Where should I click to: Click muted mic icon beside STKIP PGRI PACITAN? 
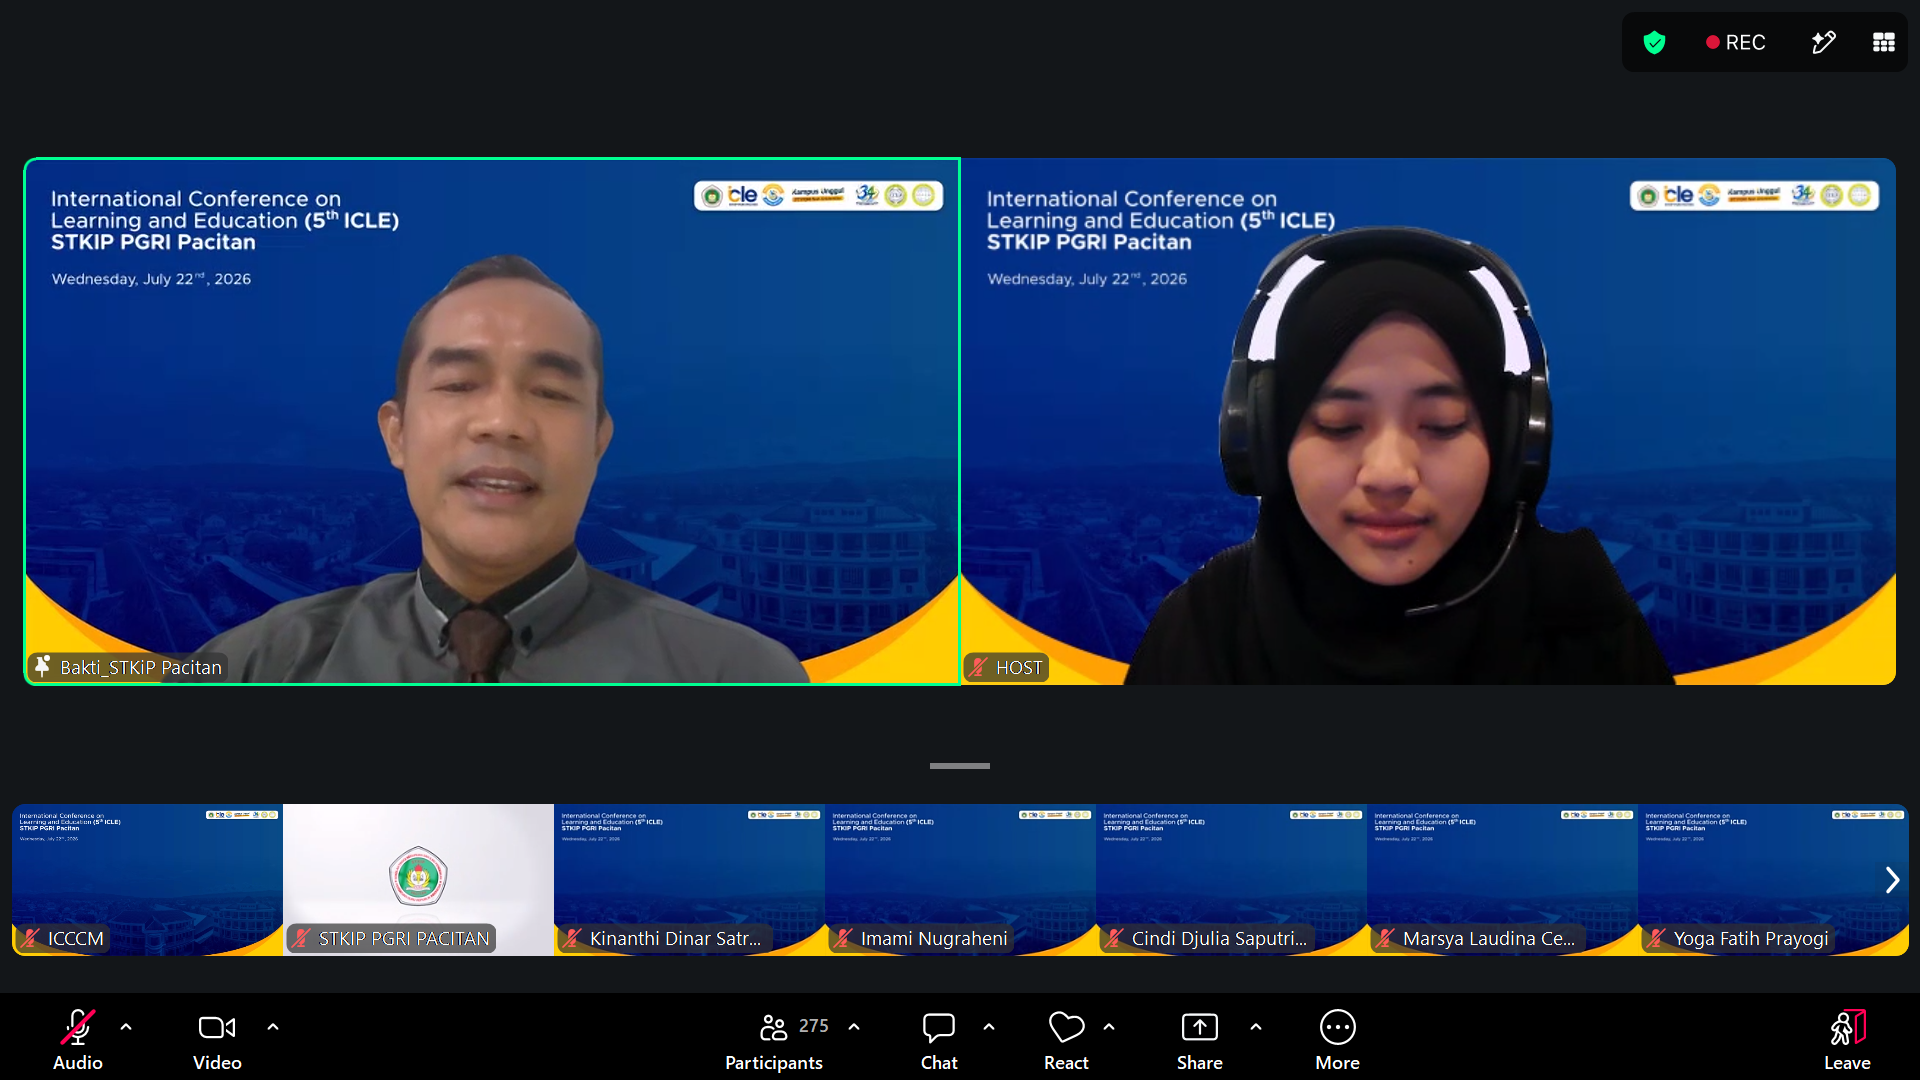point(301,938)
